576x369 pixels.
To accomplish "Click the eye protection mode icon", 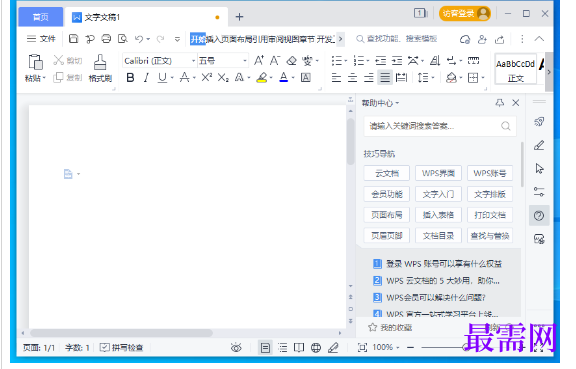I will (x=236, y=347).
